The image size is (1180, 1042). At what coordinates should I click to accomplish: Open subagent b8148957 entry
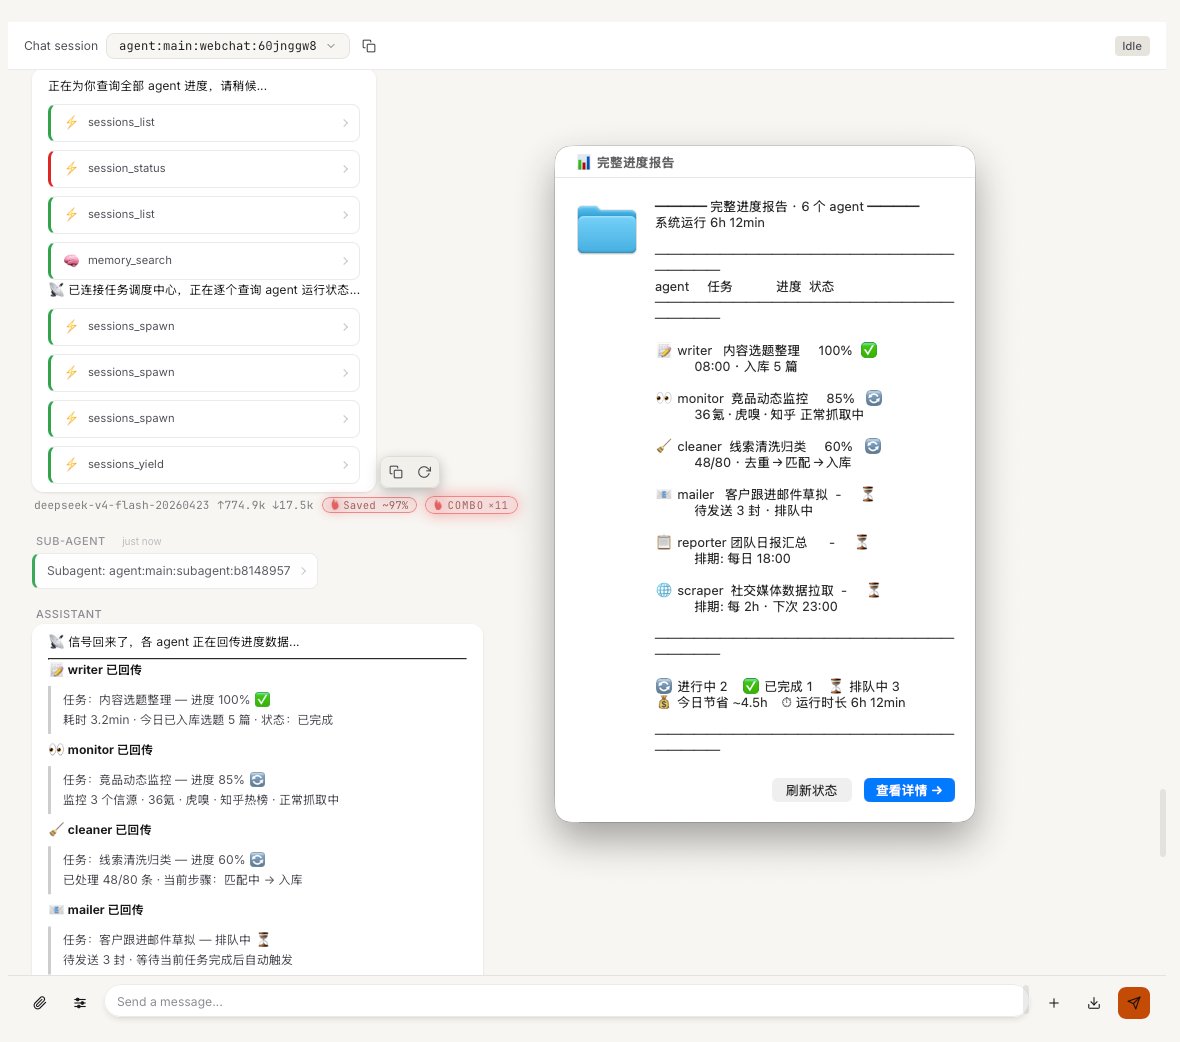175,571
